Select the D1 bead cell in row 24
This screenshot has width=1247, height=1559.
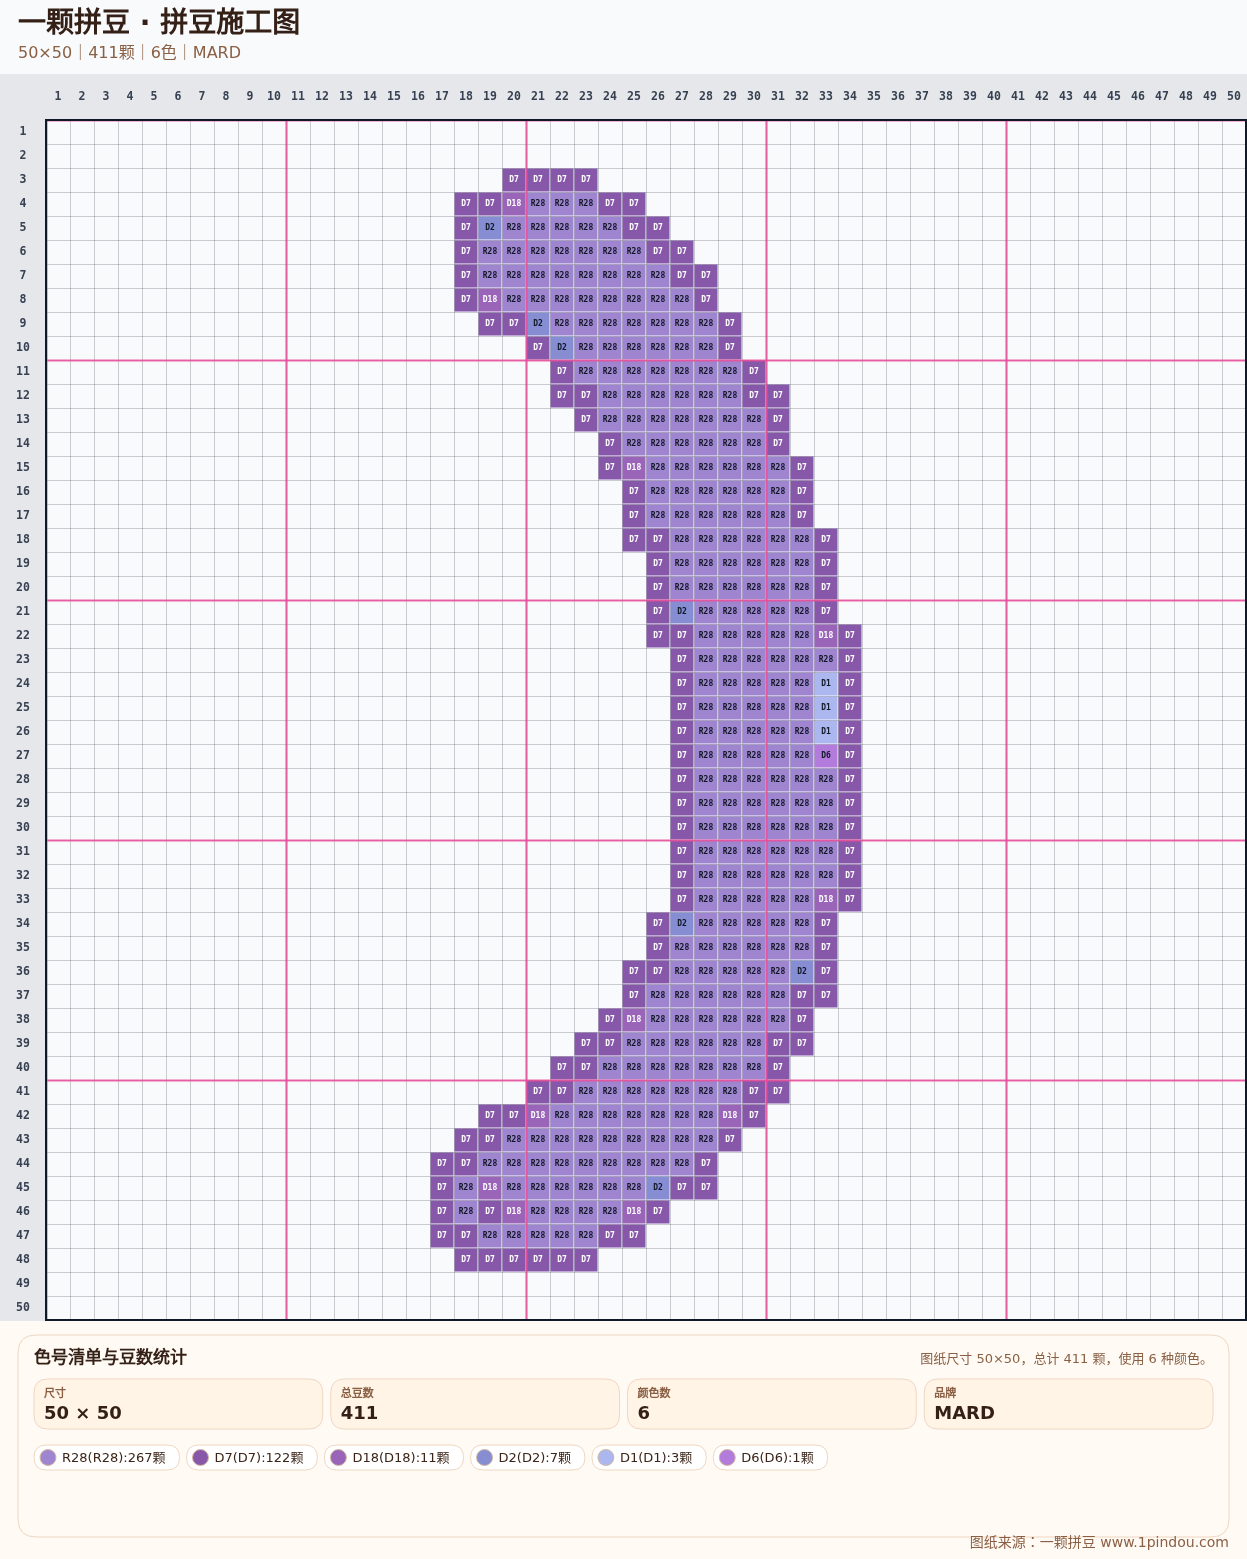tap(826, 683)
